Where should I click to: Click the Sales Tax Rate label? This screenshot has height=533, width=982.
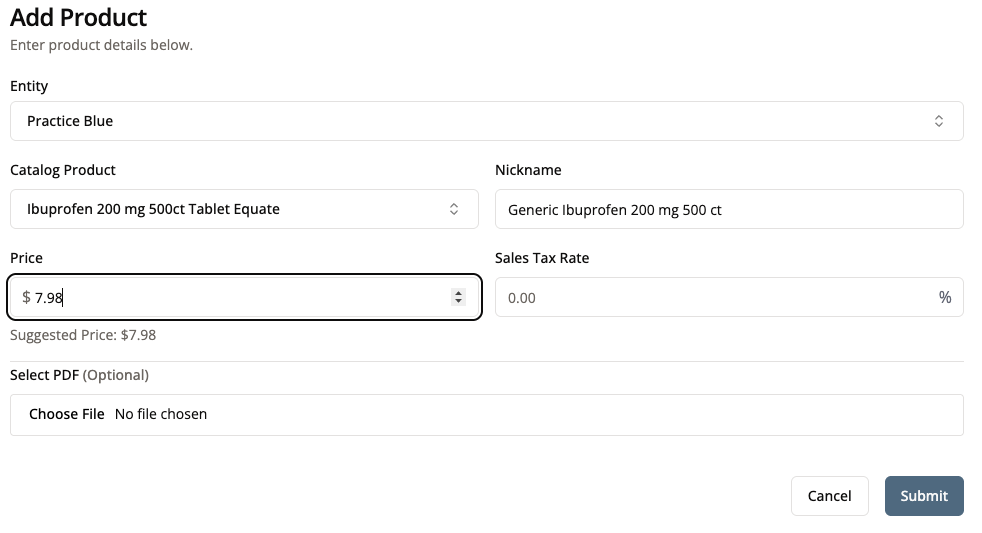pos(542,258)
